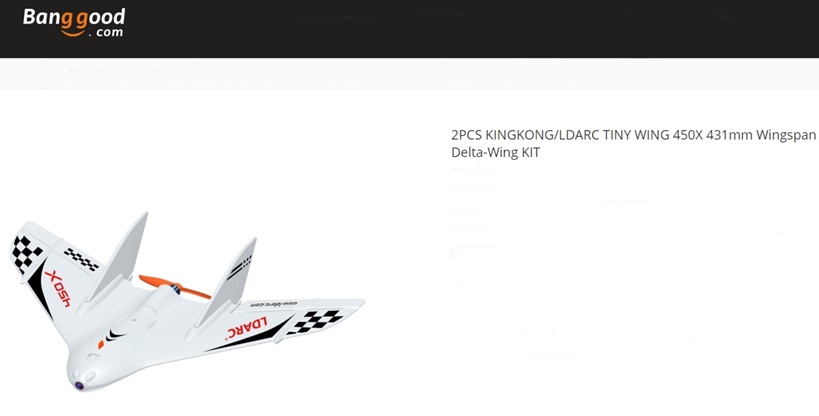This screenshot has height=416, width=819.
Task: Click the red LDARC logo on the wing
Action: pyautogui.click(x=247, y=328)
